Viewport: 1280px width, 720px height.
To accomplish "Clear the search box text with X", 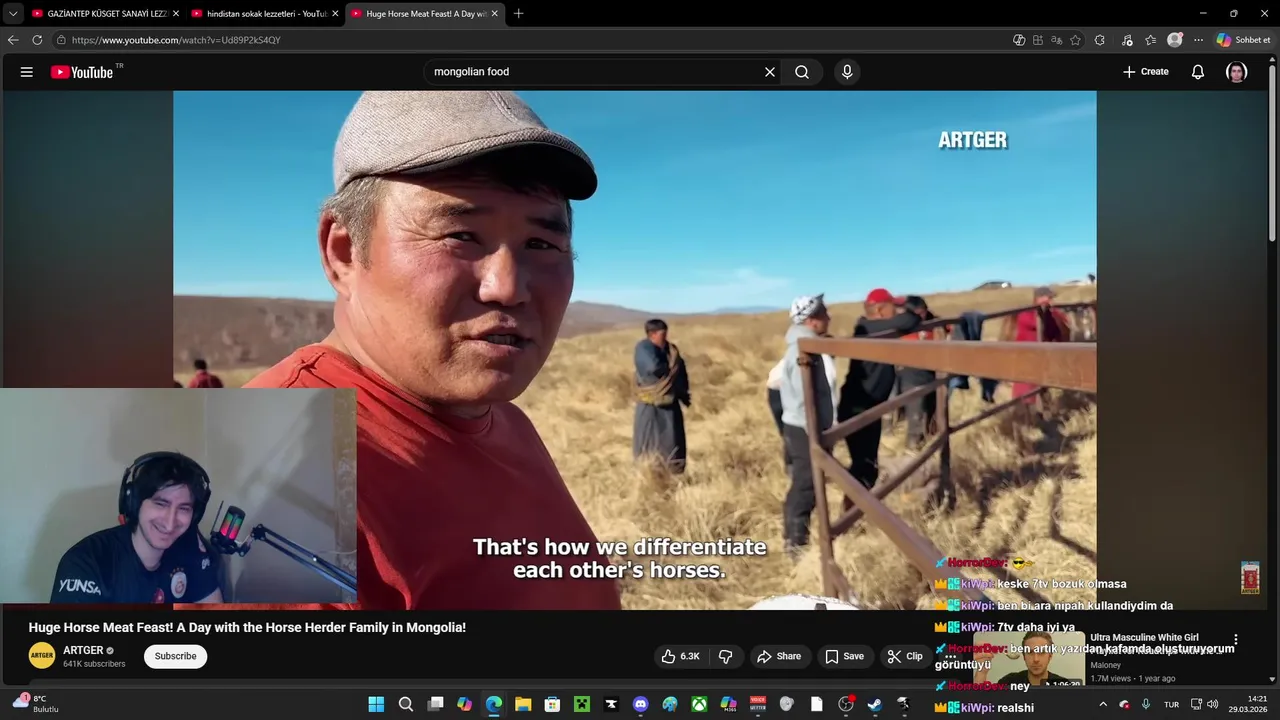I will tap(770, 72).
